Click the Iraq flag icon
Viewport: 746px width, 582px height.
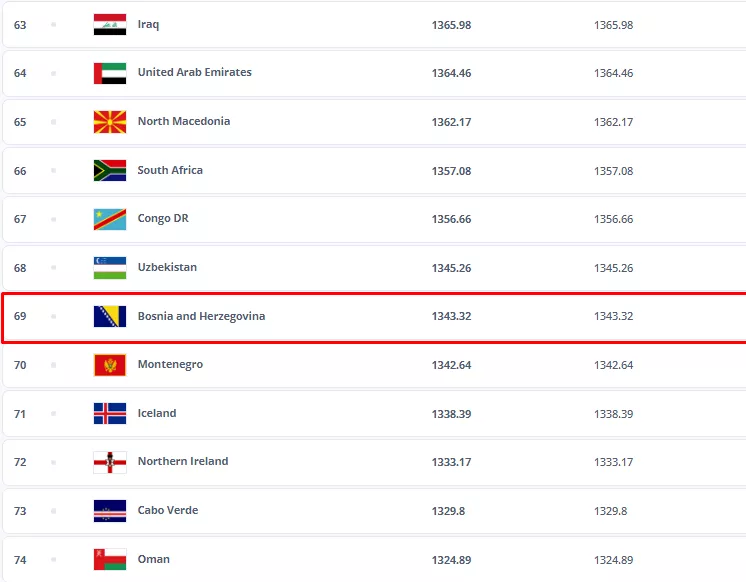pos(109,25)
